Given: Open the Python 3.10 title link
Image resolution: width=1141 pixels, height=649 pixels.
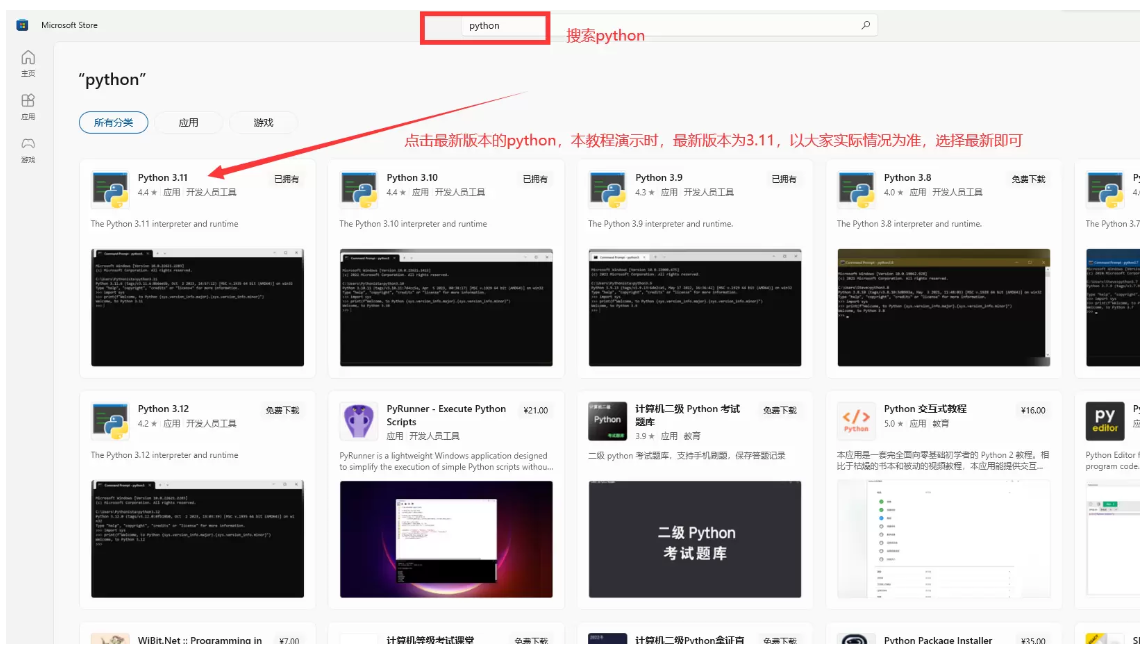Looking at the screenshot, I should point(412,178).
